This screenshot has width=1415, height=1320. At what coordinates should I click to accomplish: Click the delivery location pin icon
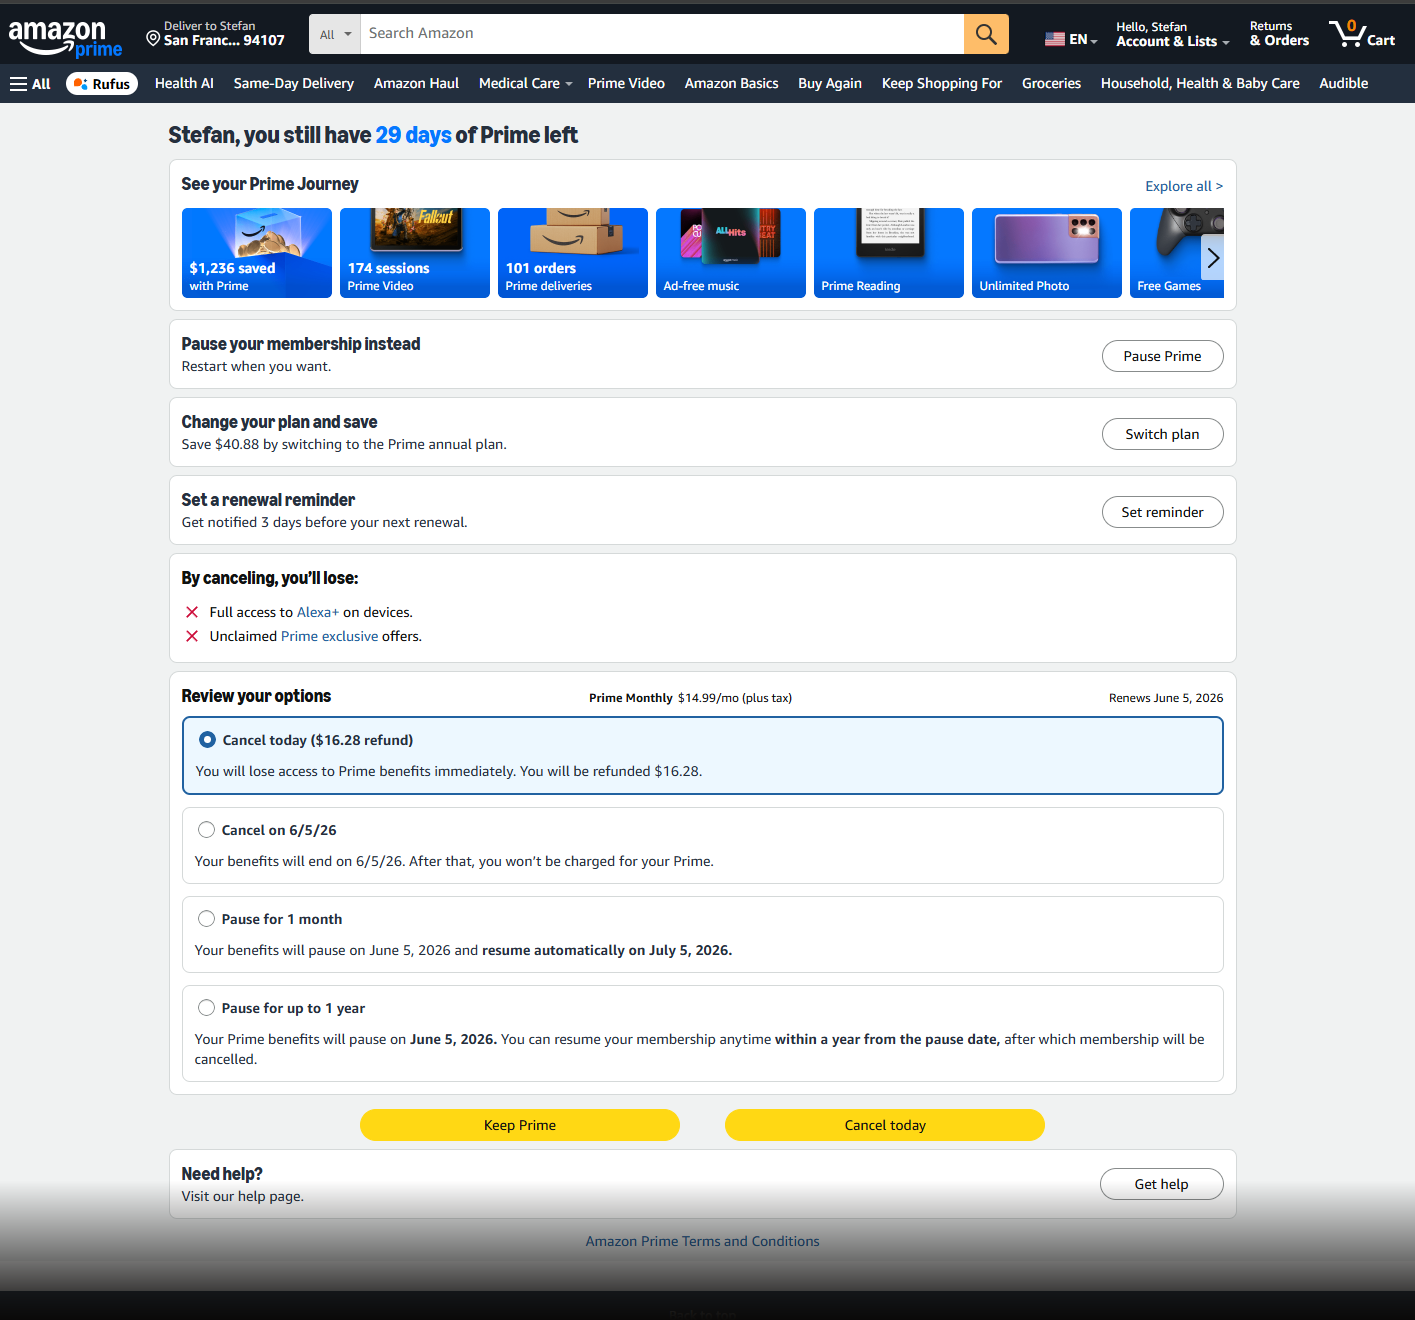(x=153, y=38)
